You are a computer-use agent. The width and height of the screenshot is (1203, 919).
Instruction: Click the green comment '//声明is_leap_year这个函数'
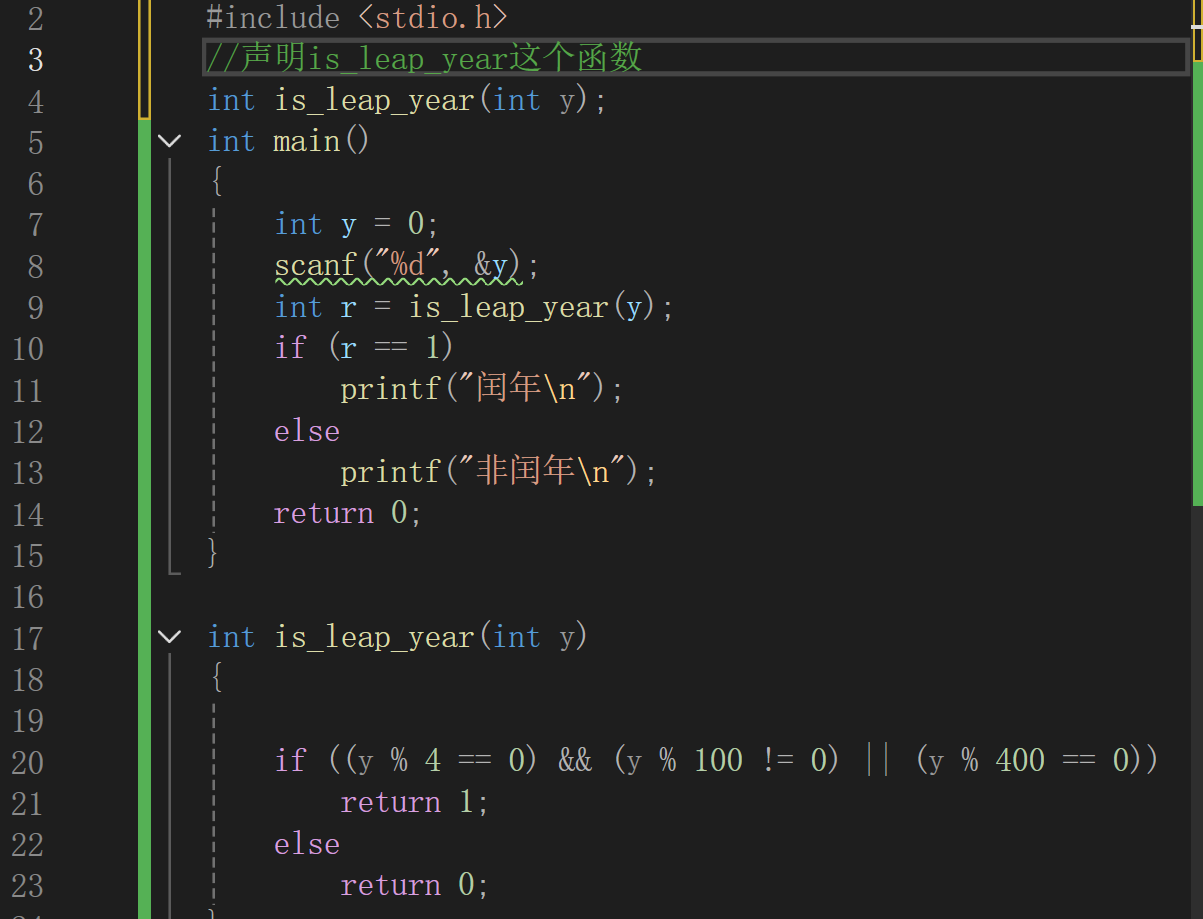coord(424,58)
